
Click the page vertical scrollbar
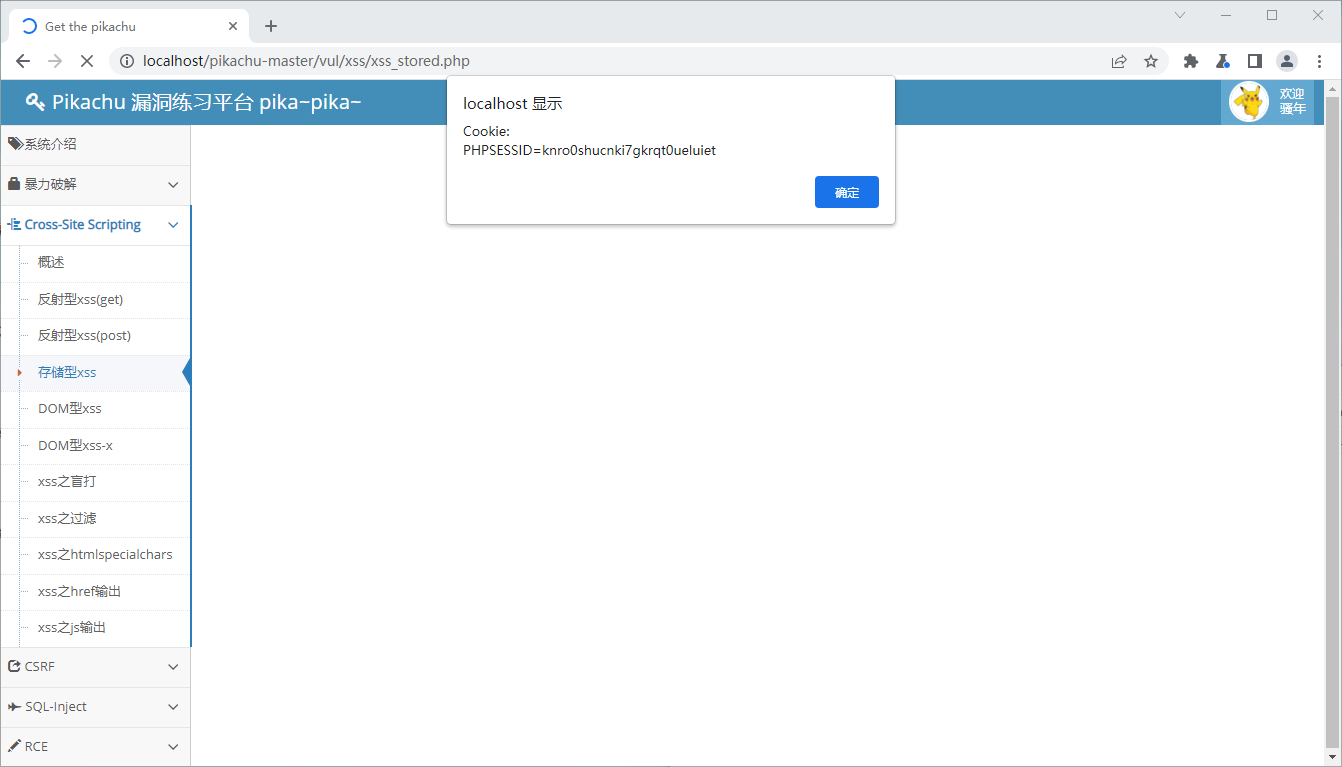1331,420
